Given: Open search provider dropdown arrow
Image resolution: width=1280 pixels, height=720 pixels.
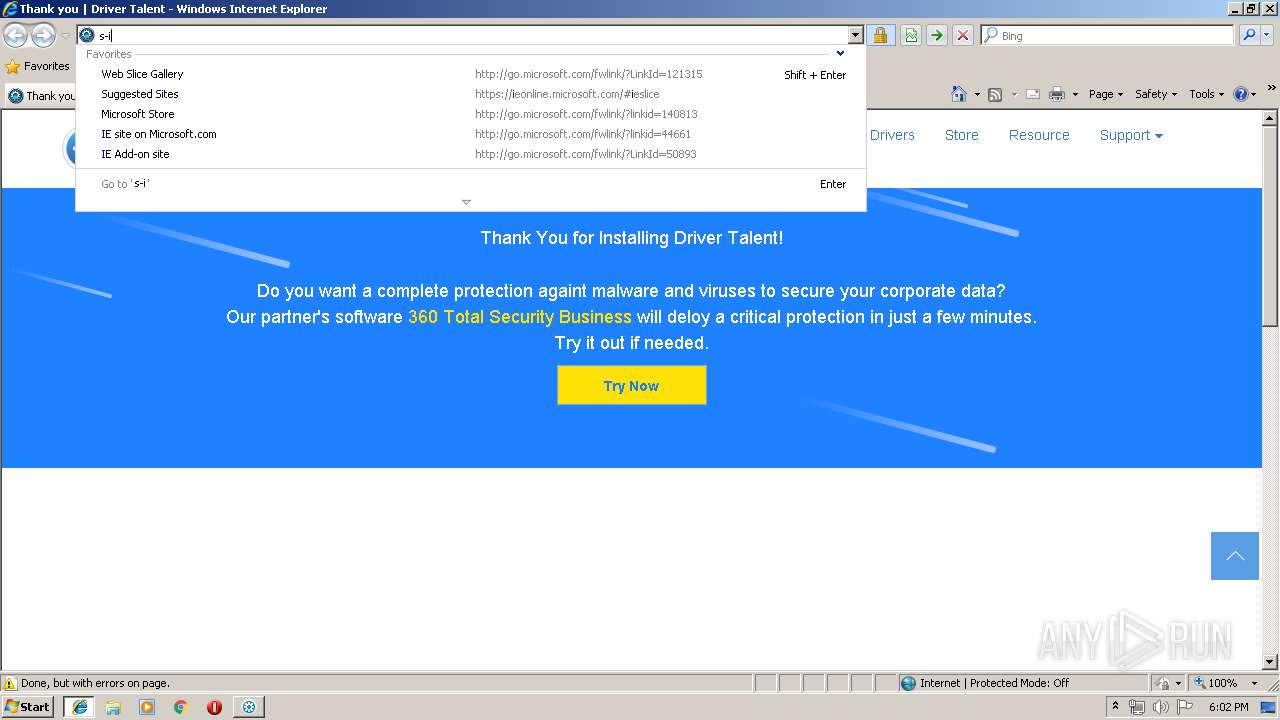Looking at the screenshot, I should [x=1268, y=36].
